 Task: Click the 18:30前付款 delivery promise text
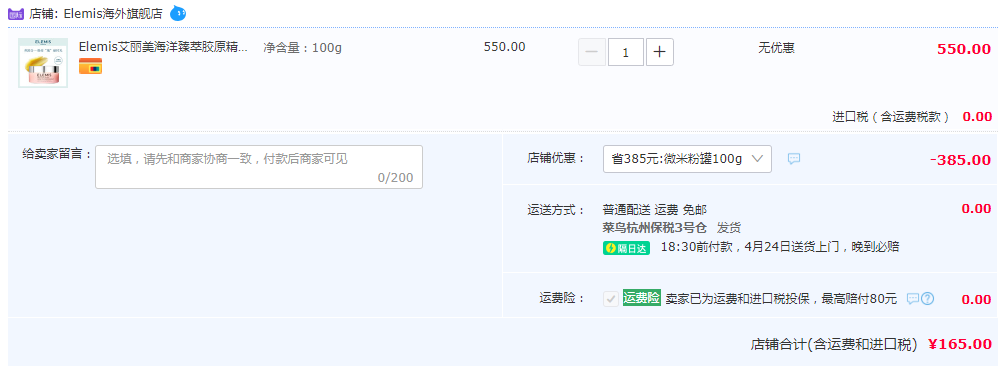point(779,247)
